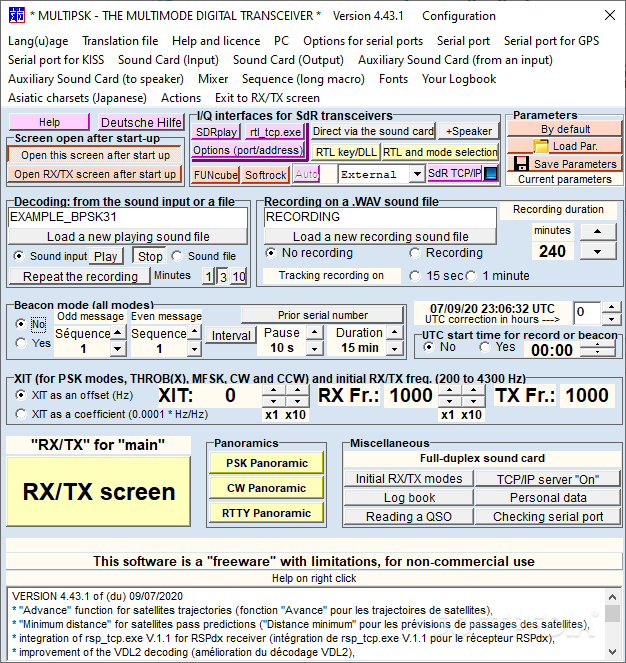The width and height of the screenshot is (626, 663).
Task: Select Sound file radio button
Action: (177, 256)
